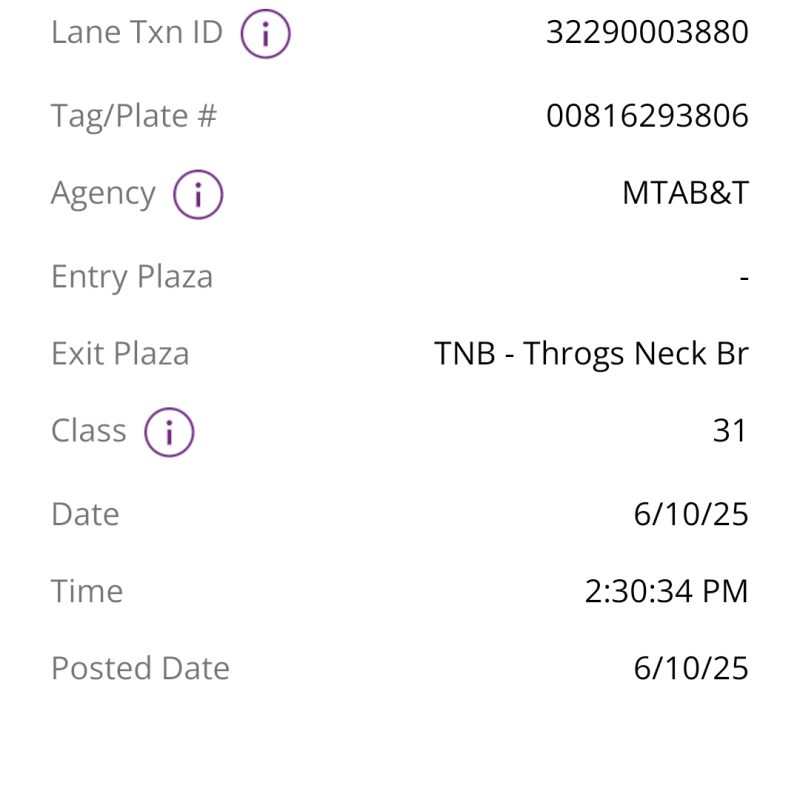Tap the Exit Plaza label

click(120, 354)
